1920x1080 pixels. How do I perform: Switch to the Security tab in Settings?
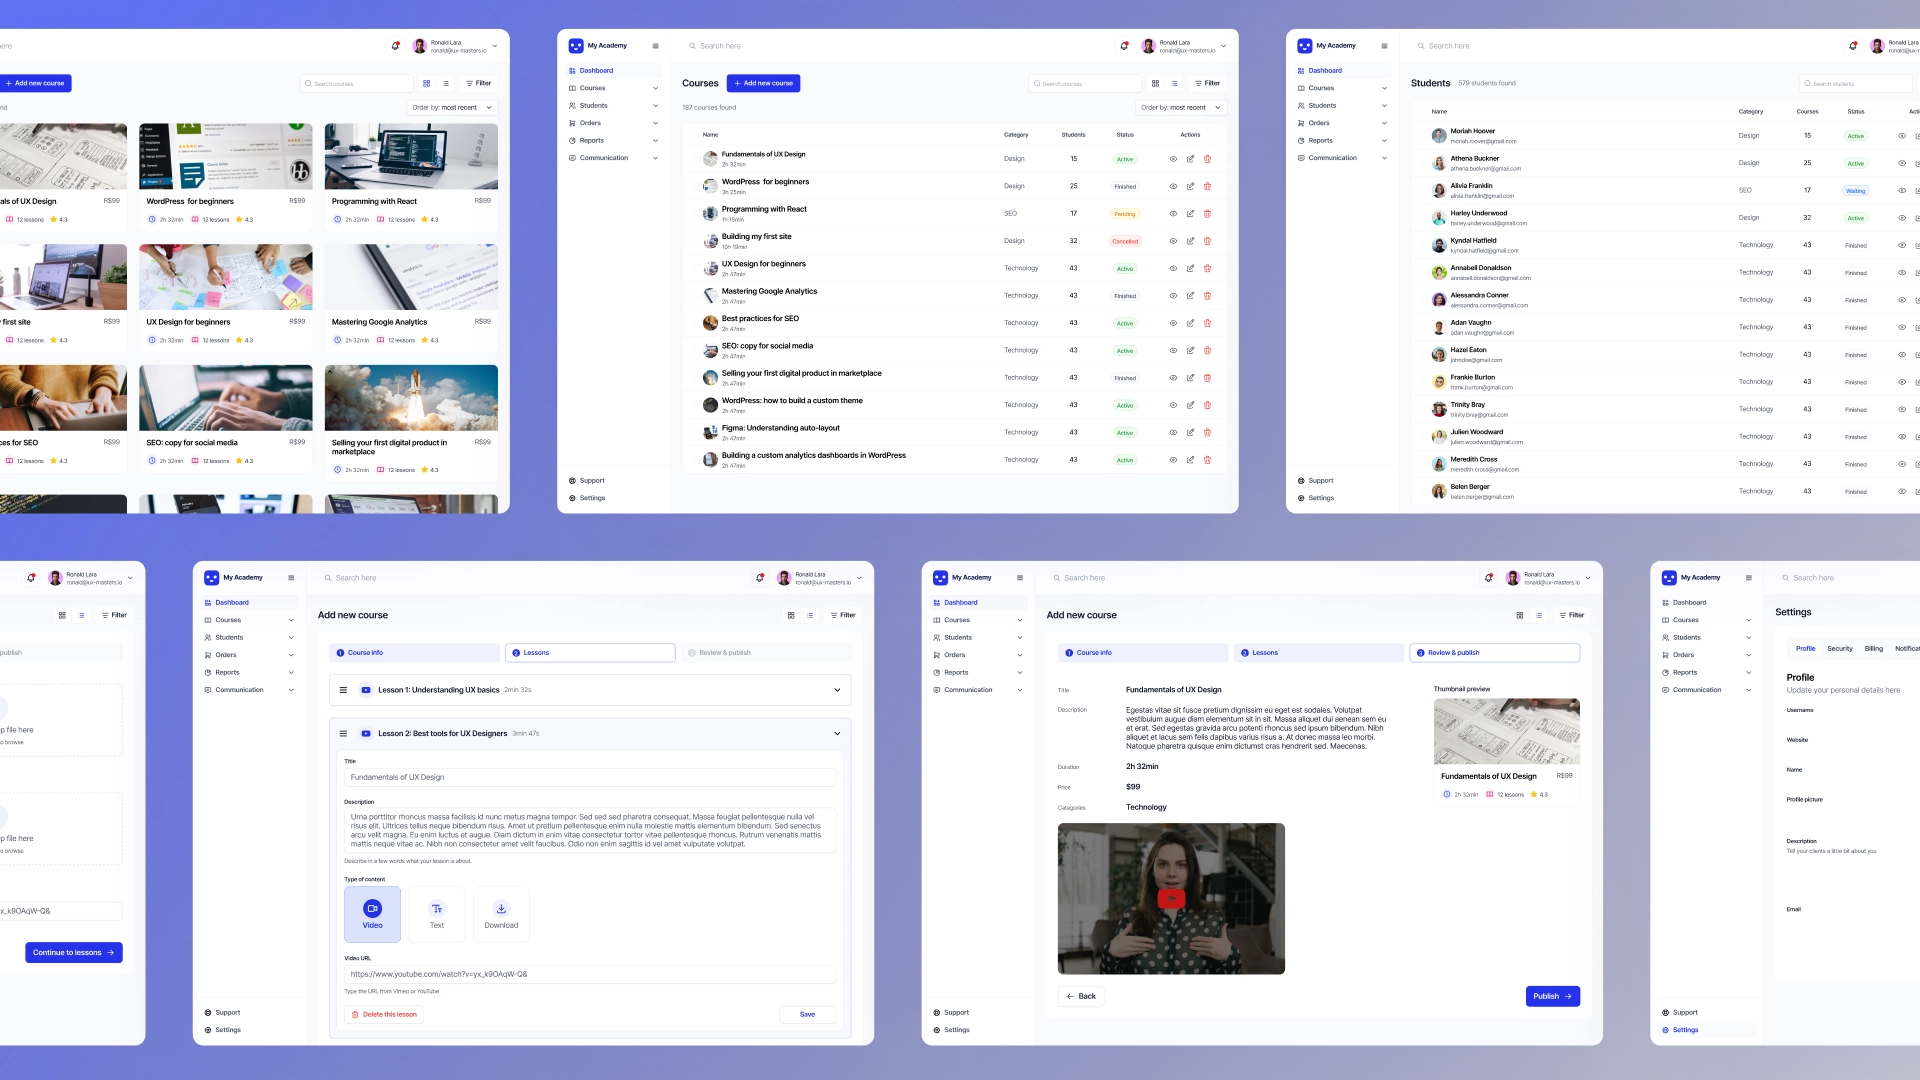click(x=1839, y=649)
